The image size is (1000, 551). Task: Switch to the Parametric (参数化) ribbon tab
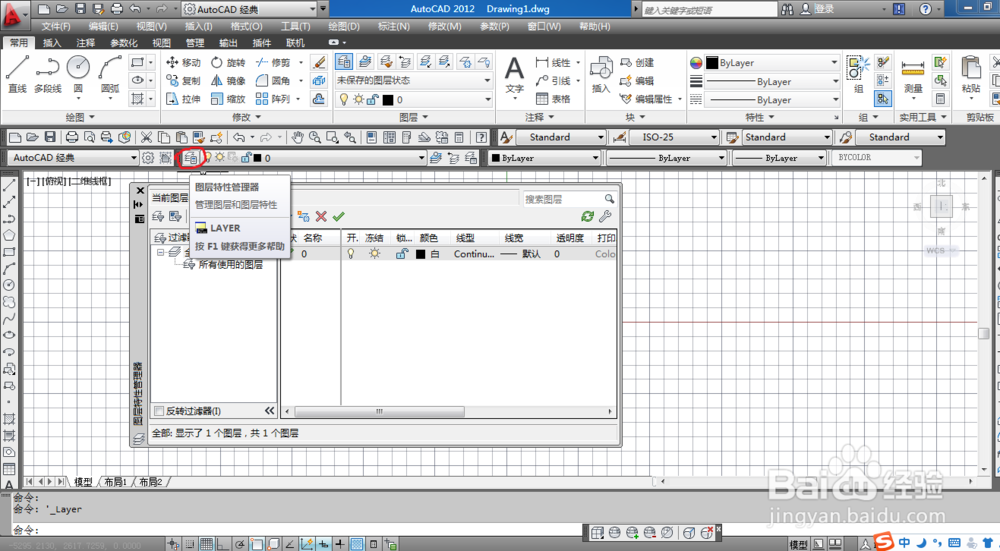[124, 43]
